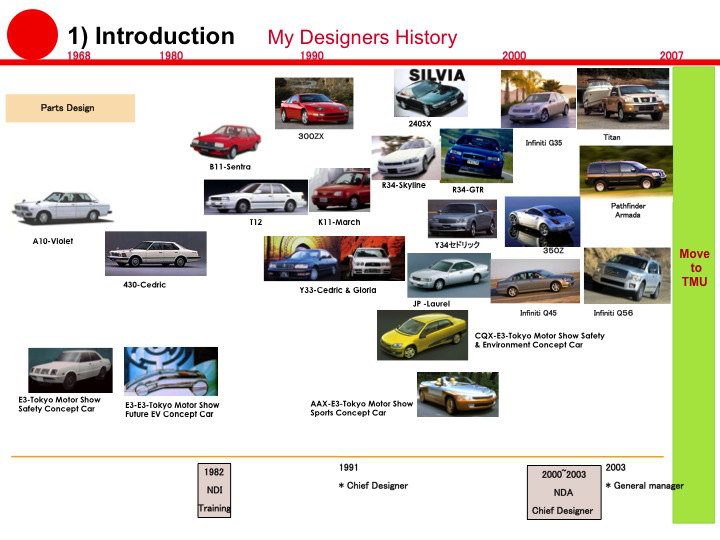This screenshot has width=720, height=540.
Task: Click the Infiniti G35 photo
Action: point(538,99)
